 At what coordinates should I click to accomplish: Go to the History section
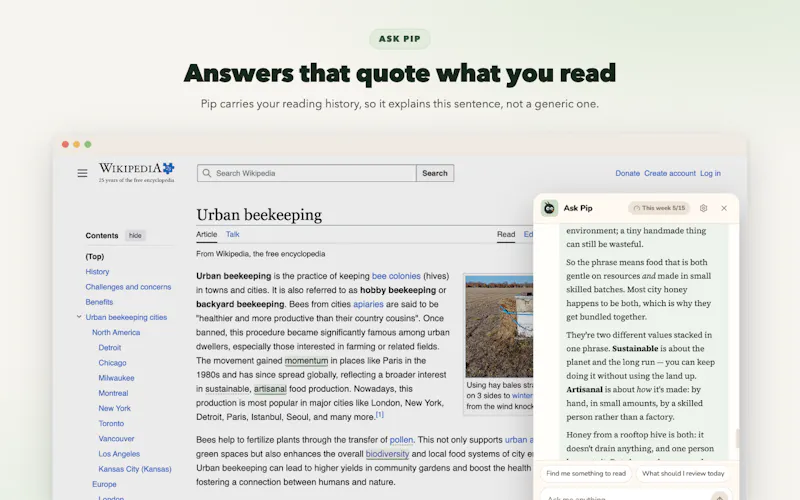click(x=97, y=271)
